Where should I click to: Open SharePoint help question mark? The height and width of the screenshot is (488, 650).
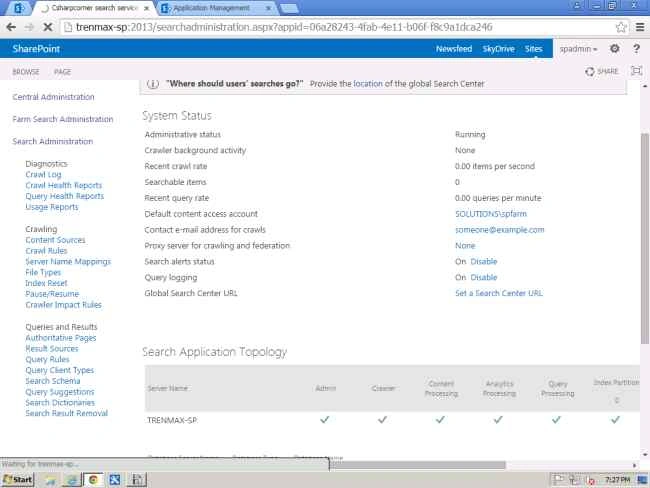pyautogui.click(x=636, y=49)
